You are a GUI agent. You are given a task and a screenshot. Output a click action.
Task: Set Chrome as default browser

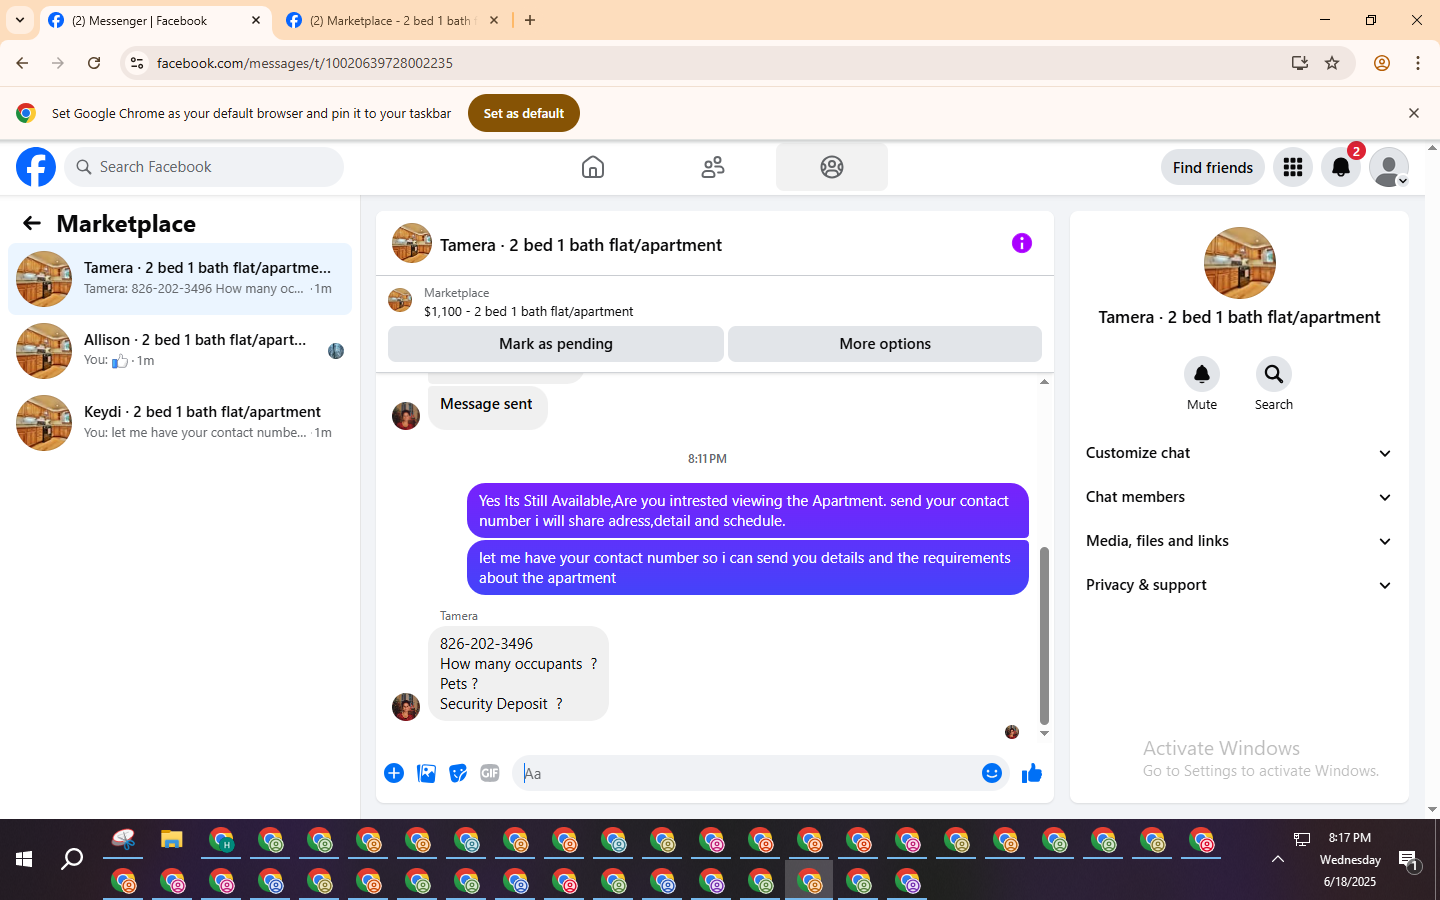click(524, 113)
